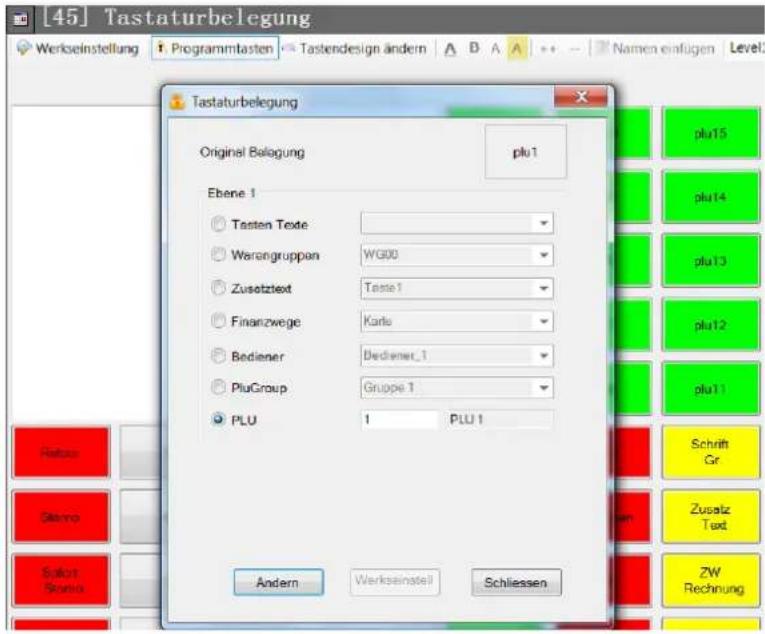Click the PLU 1 name field
The height and width of the screenshot is (634, 765).
[x=500, y=419]
